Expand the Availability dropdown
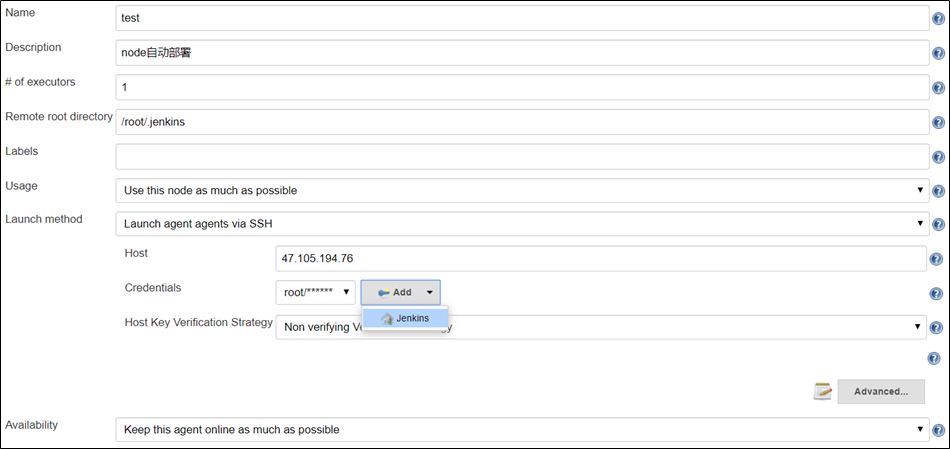The image size is (950, 449). pyautogui.click(x=522, y=430)
